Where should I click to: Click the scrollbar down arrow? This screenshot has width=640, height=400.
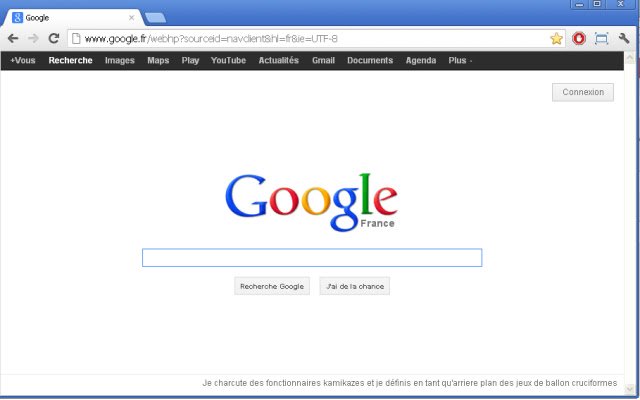629,389
